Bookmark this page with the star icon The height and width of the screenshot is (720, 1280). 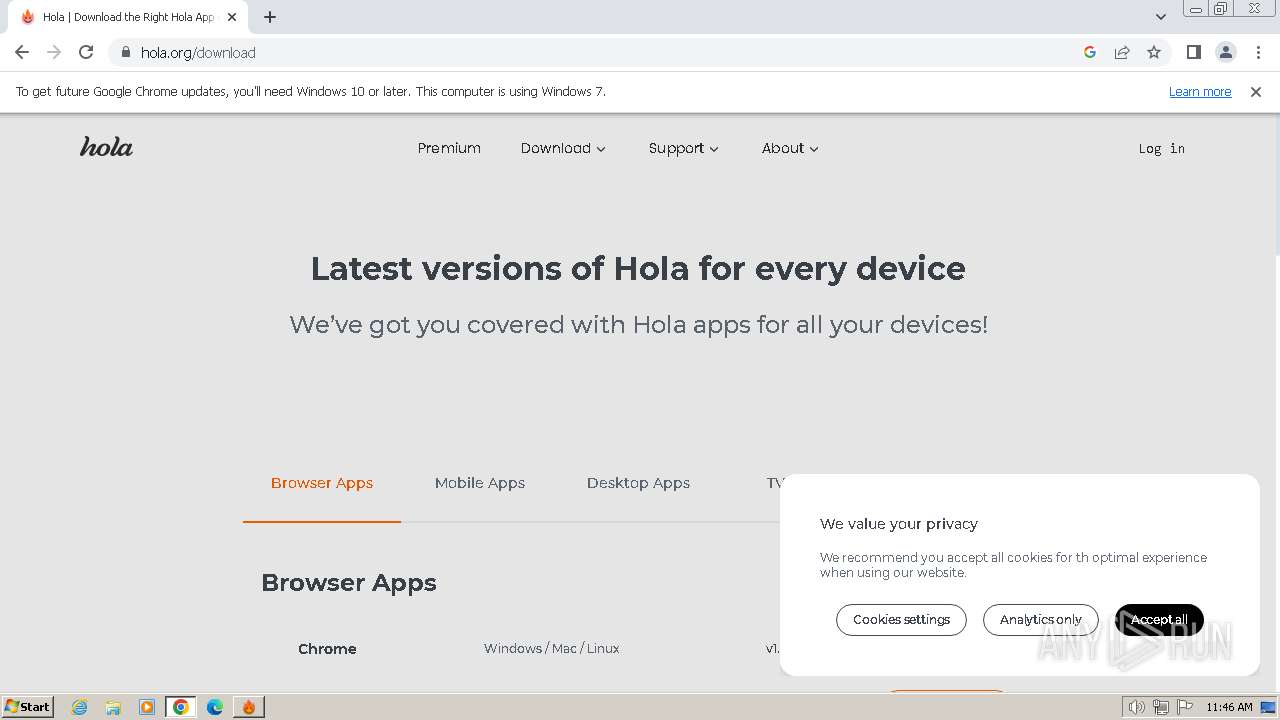pos(1154,52)
